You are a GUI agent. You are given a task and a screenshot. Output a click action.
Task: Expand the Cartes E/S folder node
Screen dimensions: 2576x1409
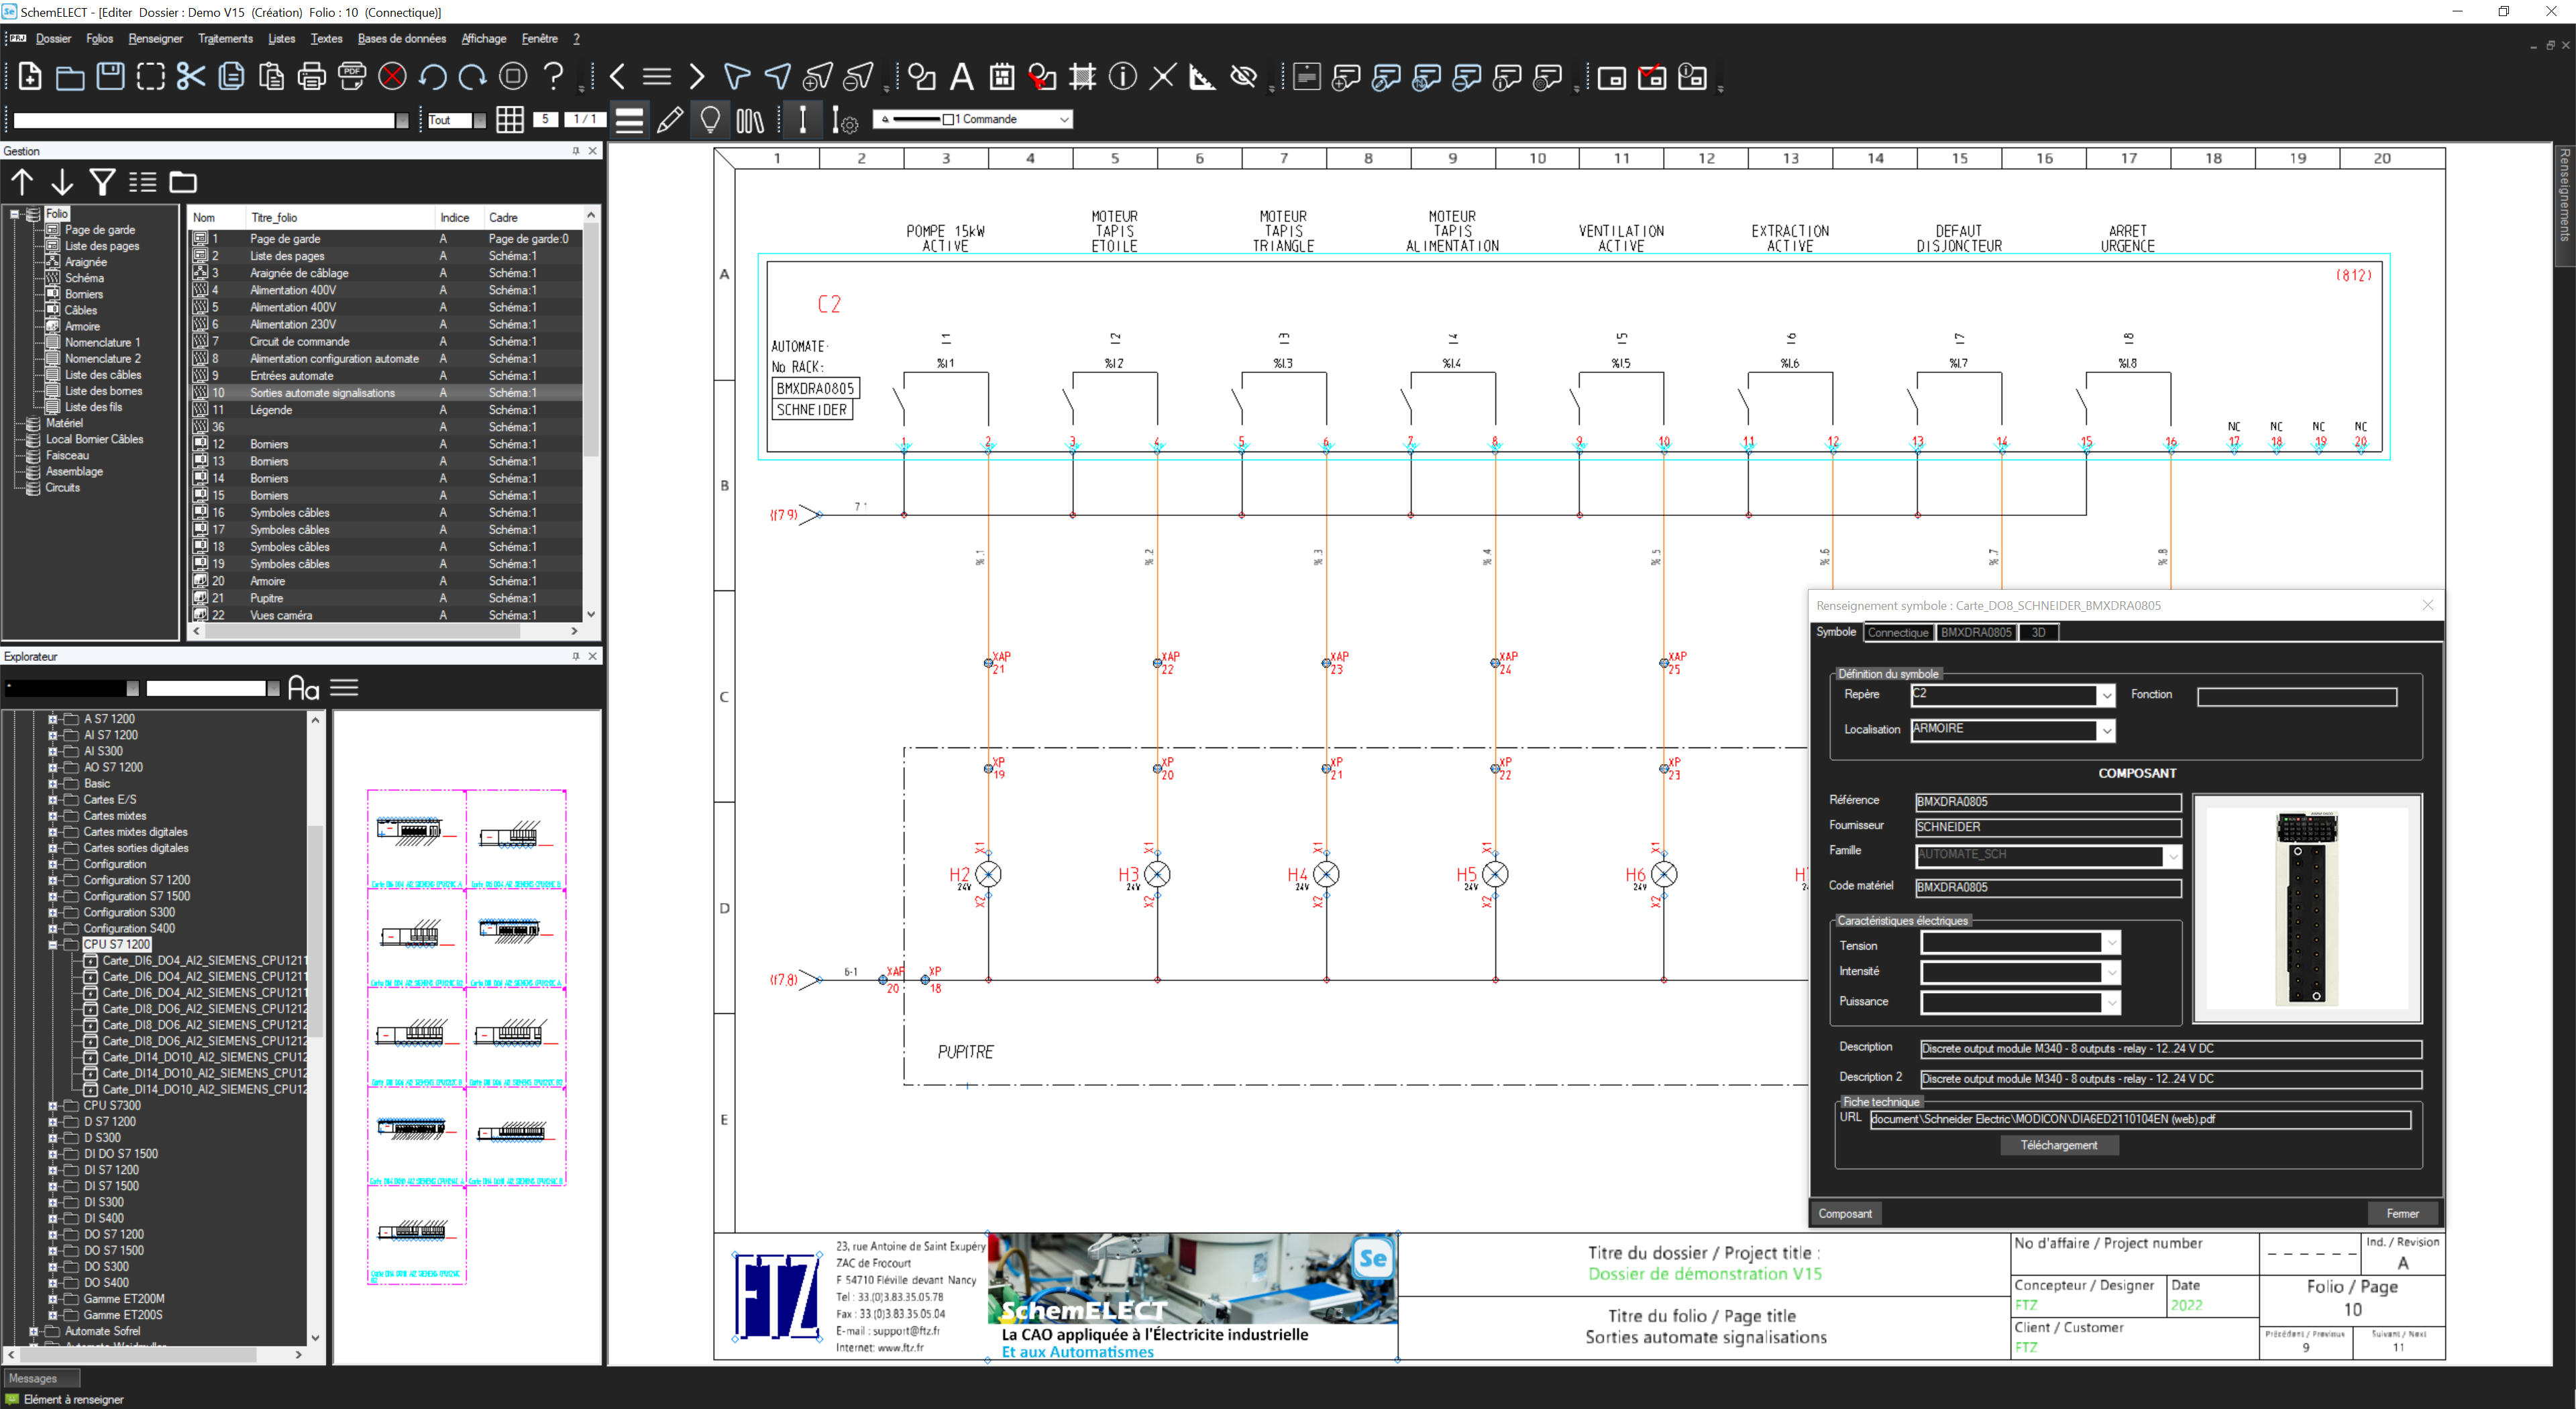pyautogui.click(x=52, y=799)
